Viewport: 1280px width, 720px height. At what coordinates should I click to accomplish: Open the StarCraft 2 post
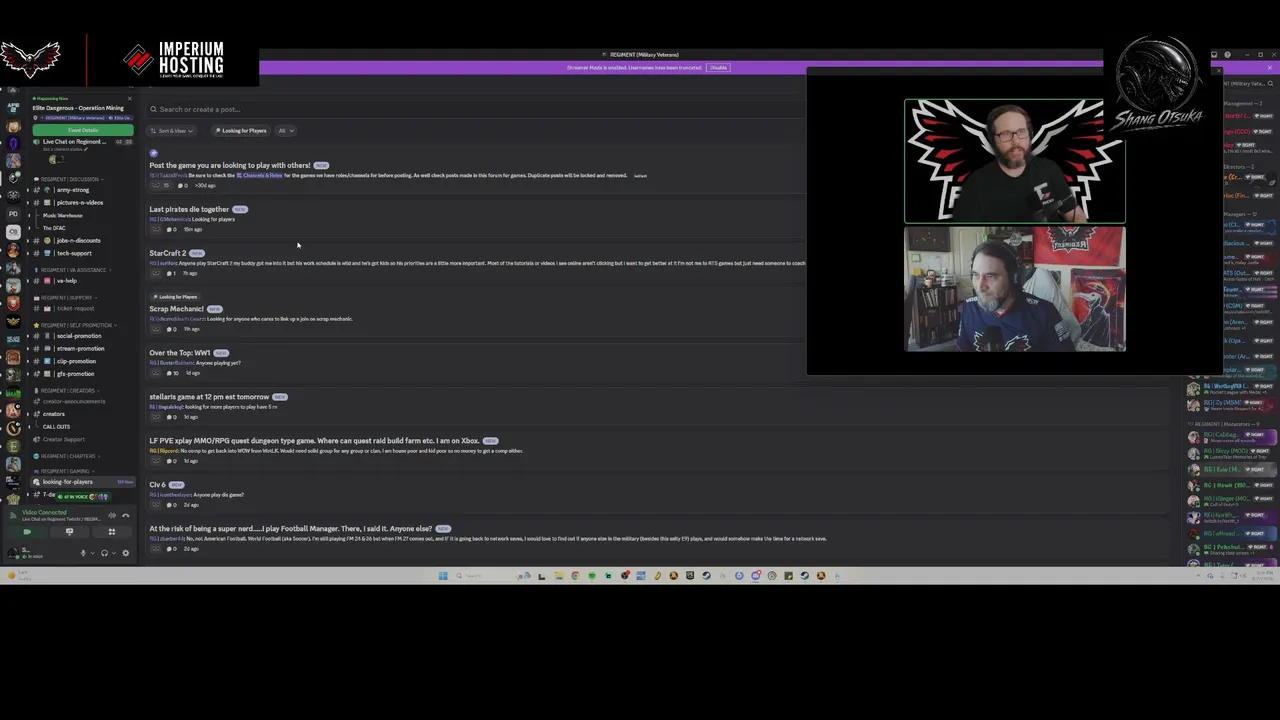coord(167,253)
